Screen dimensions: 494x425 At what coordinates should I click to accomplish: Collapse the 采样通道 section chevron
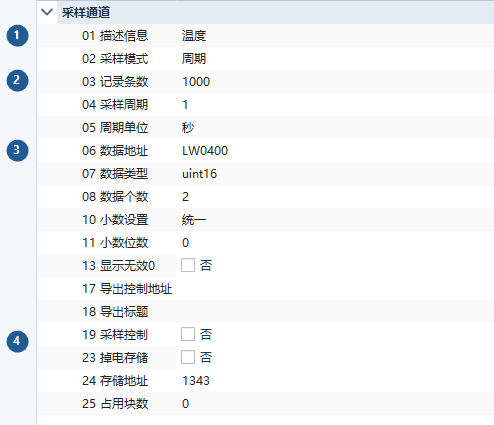47,12
